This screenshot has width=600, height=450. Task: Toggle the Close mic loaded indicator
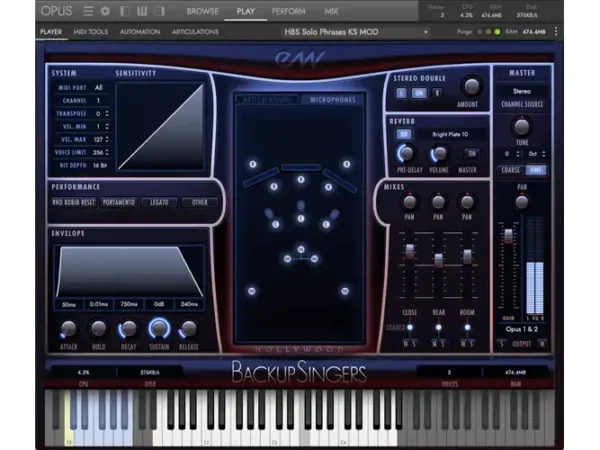pos(410,328)
